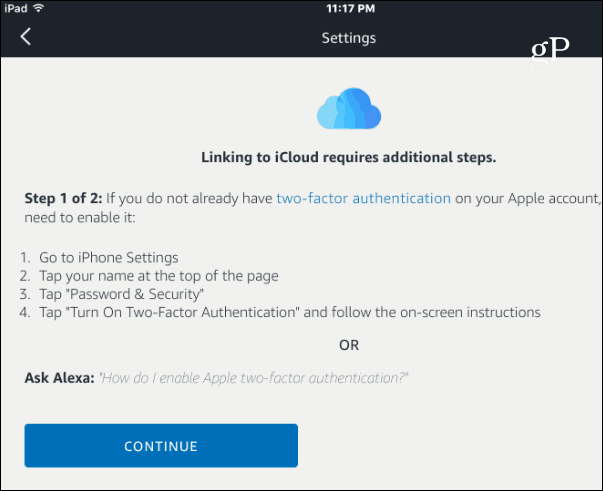Tap step 'Go to iPhone Settings'

click(x=108, y=258)
